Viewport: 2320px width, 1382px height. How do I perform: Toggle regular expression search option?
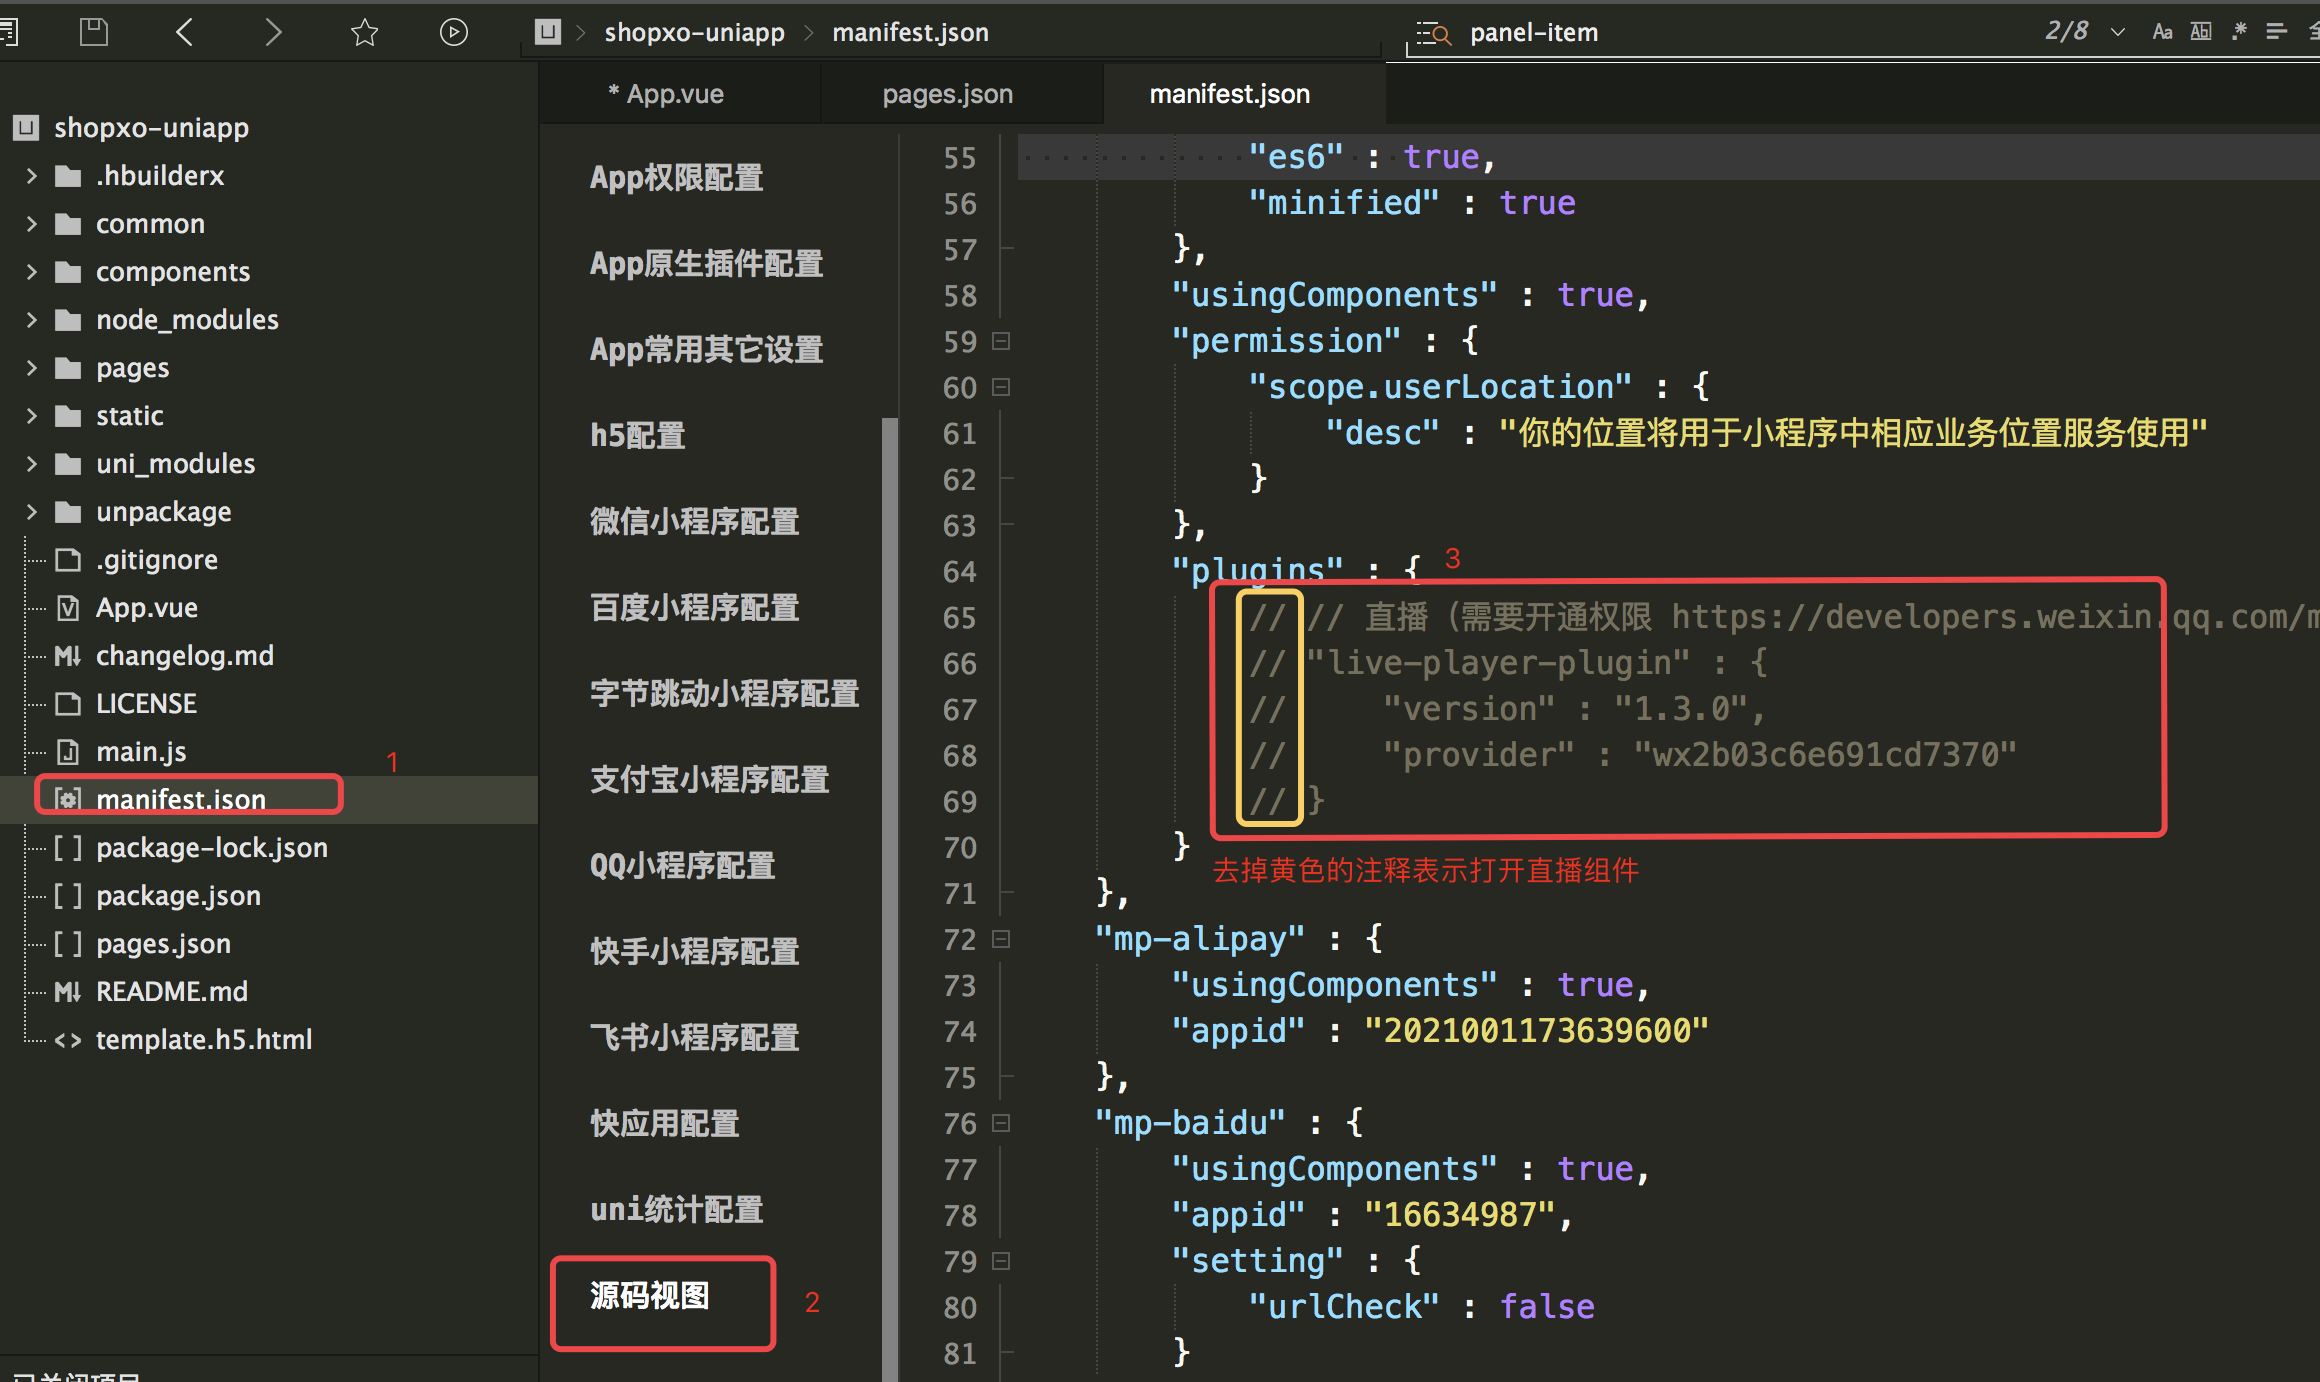[2240, 32]
